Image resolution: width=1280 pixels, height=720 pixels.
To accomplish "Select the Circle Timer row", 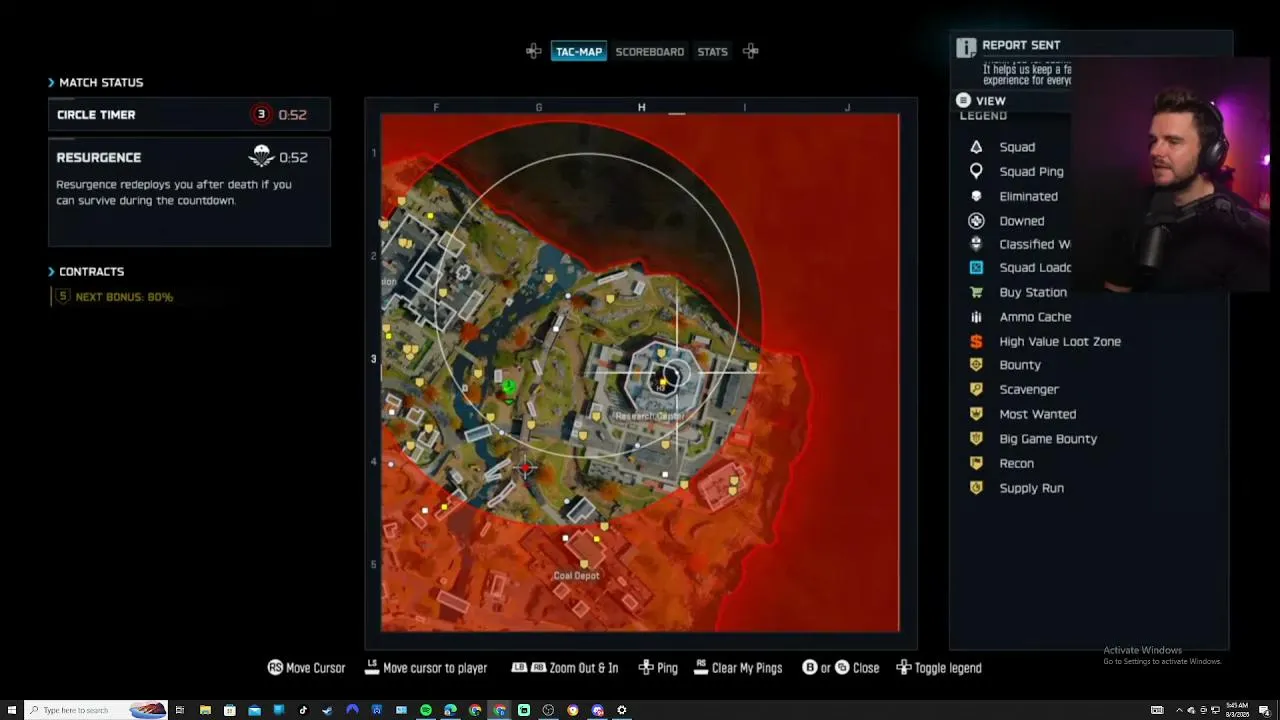I will [189, 114].
